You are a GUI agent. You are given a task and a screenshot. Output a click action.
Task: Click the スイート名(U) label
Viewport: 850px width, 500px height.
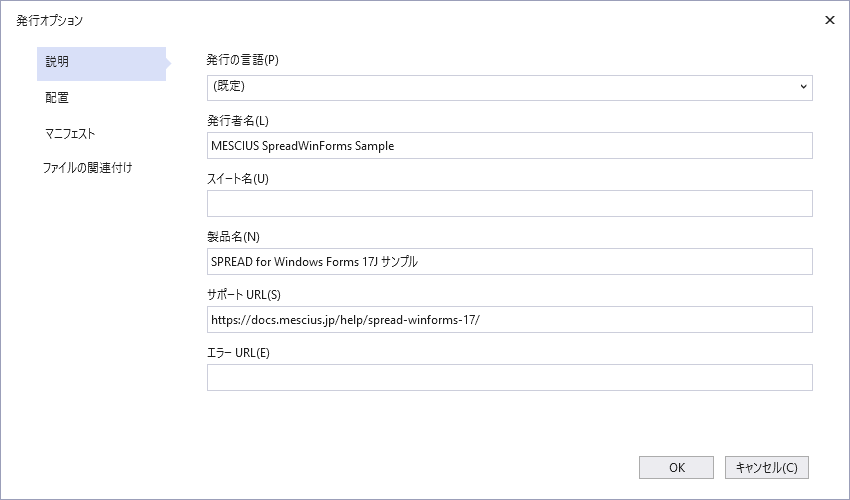238,179
